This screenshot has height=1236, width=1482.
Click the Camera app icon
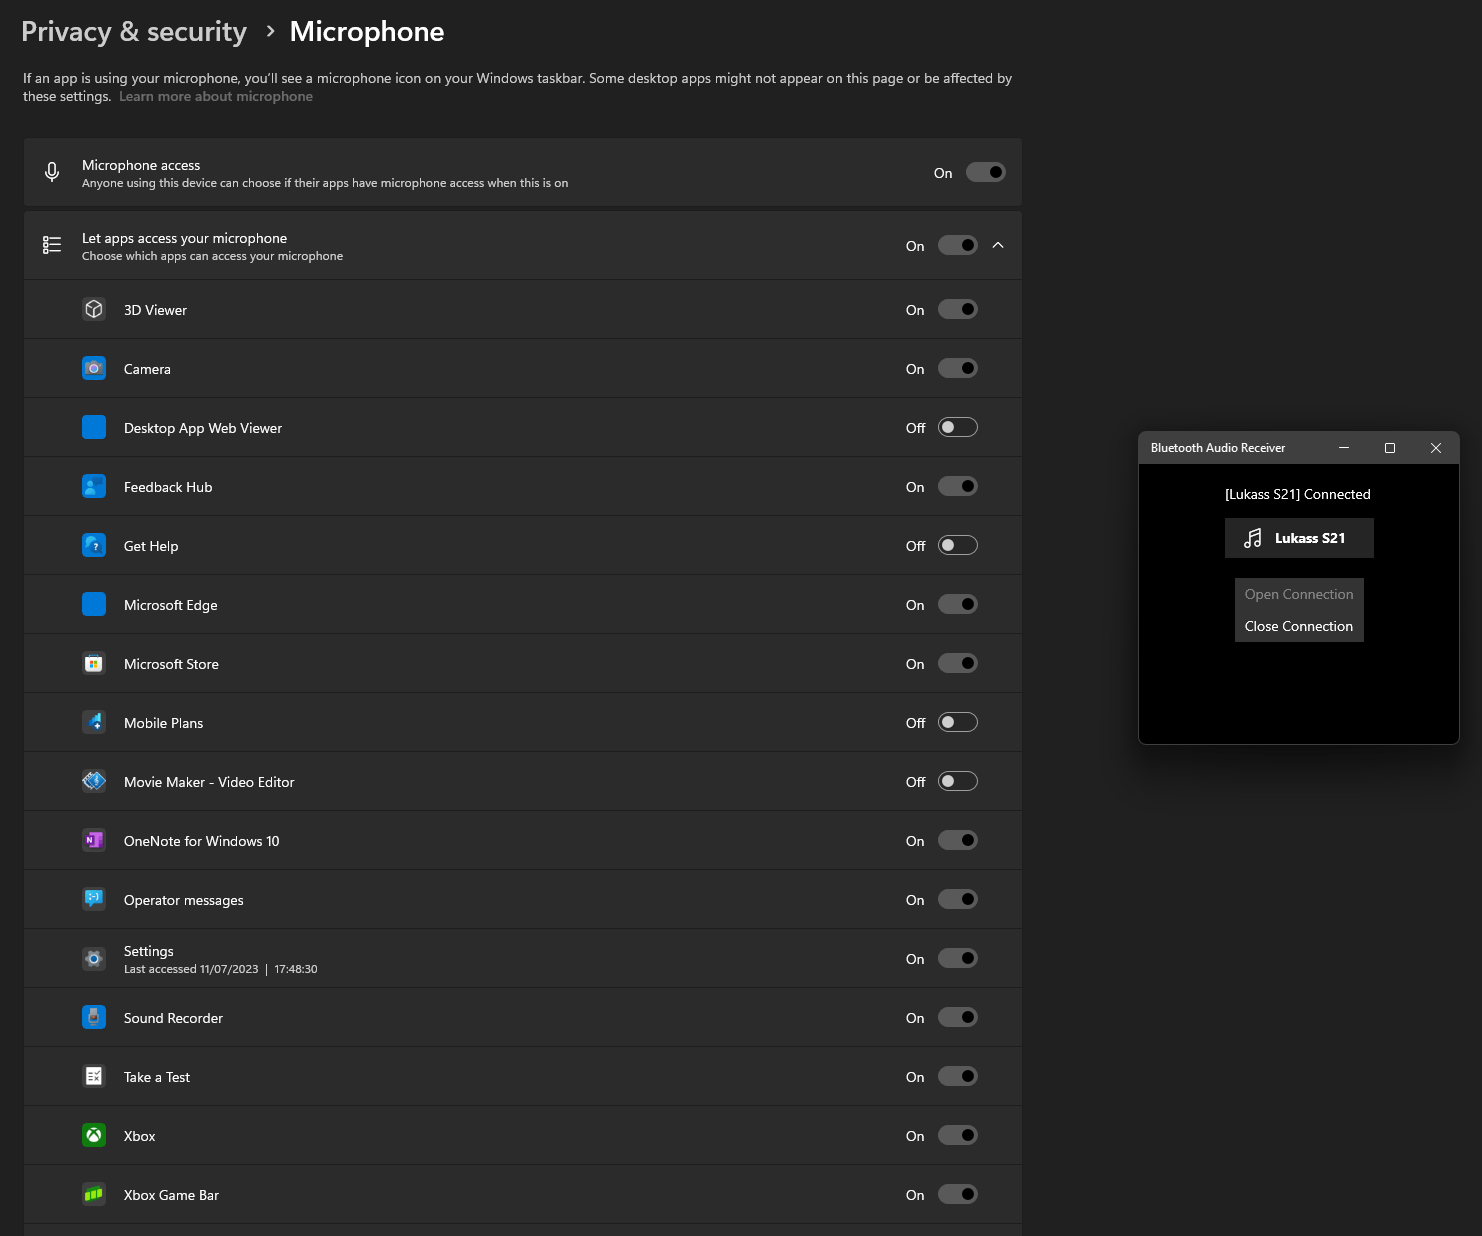[x=94, y=368]
